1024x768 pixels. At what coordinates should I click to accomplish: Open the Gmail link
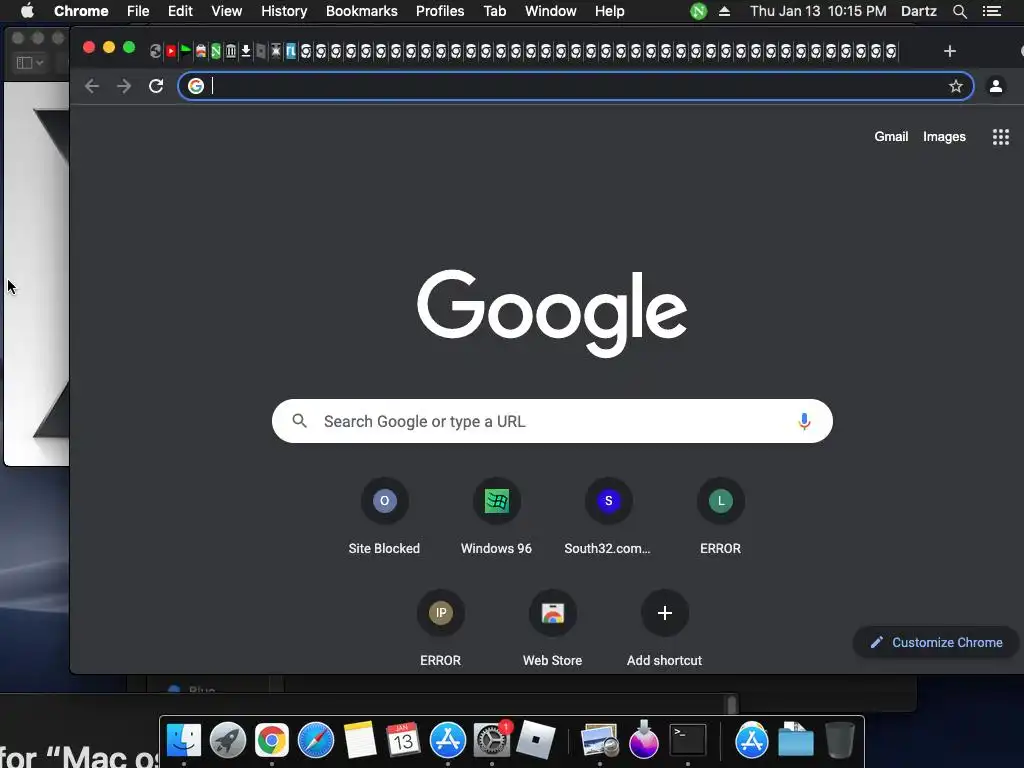(x=891, y=136)
